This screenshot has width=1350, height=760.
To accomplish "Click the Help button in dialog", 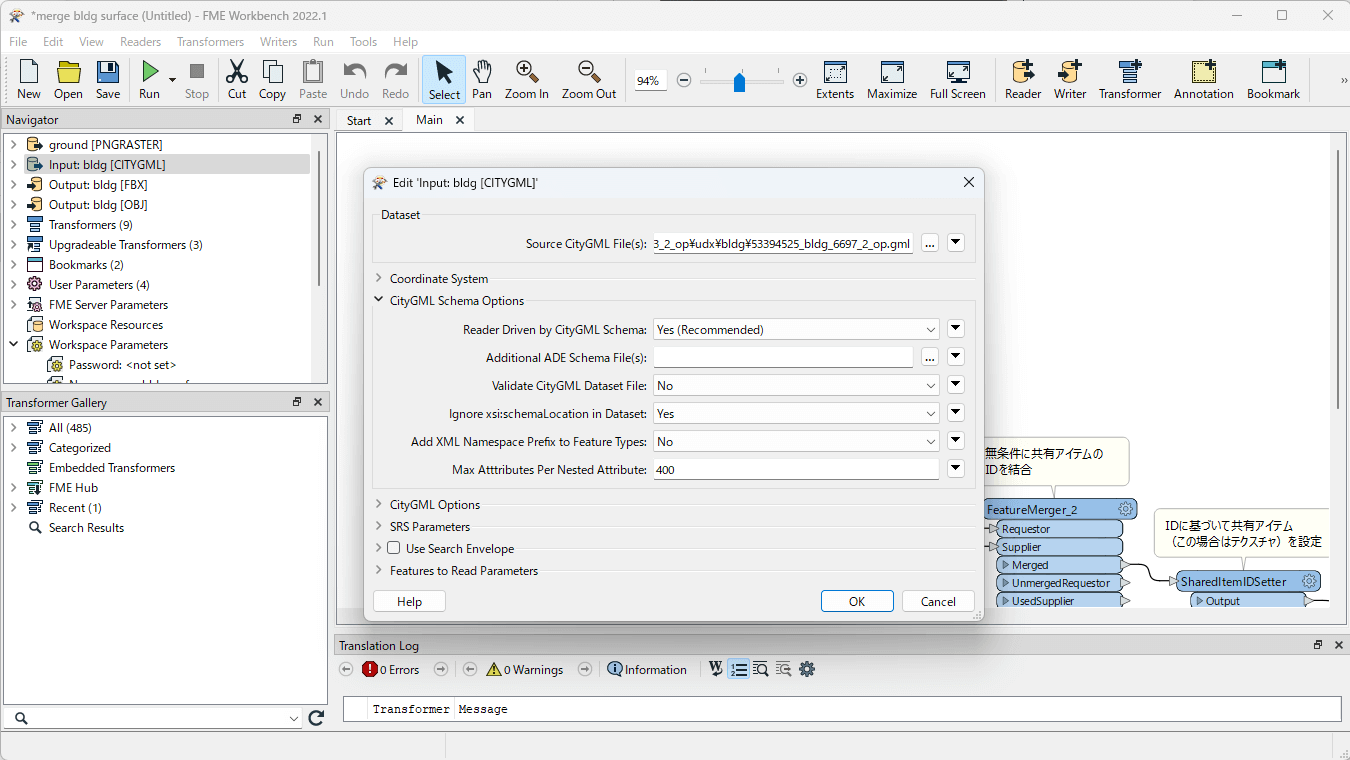I will pyautogui.click(x=409, y=601).
